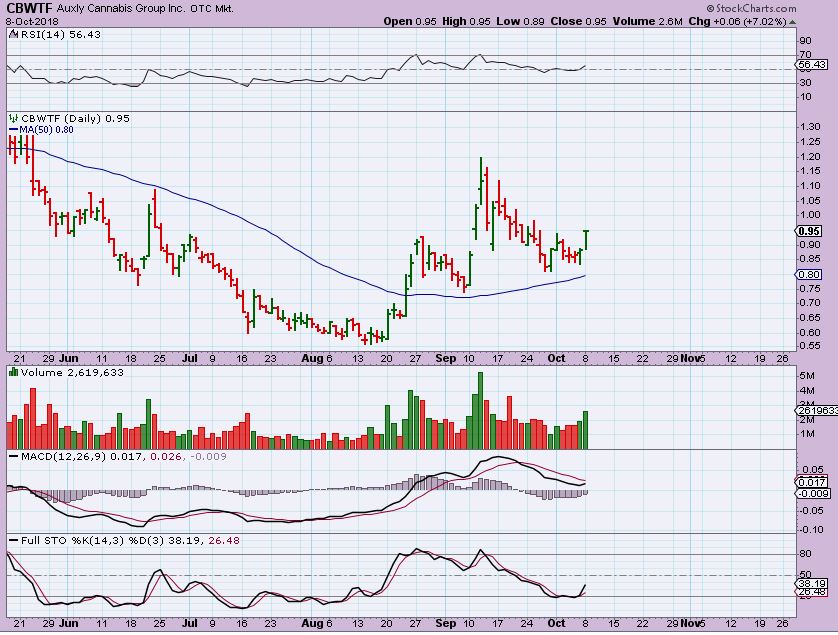The height and width of the screenshot is (635, 838).
Task: Click the gray -0.009 MACD histogram value in legend
Action: click(x=208, y=456)
